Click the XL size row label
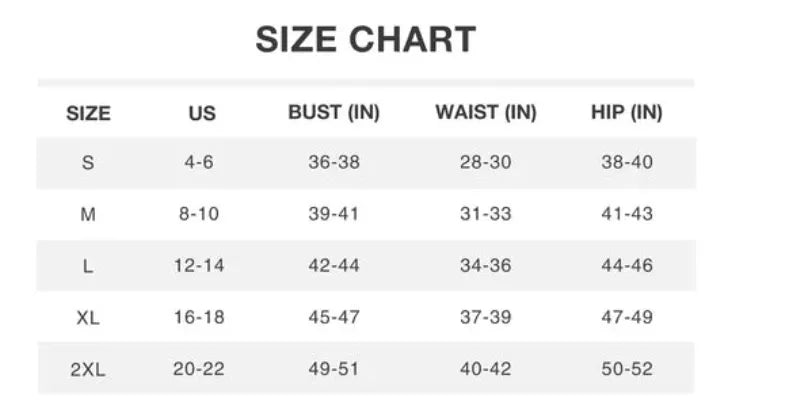The height and width of the screenshot is (407, 794). [x=88, y=318]
